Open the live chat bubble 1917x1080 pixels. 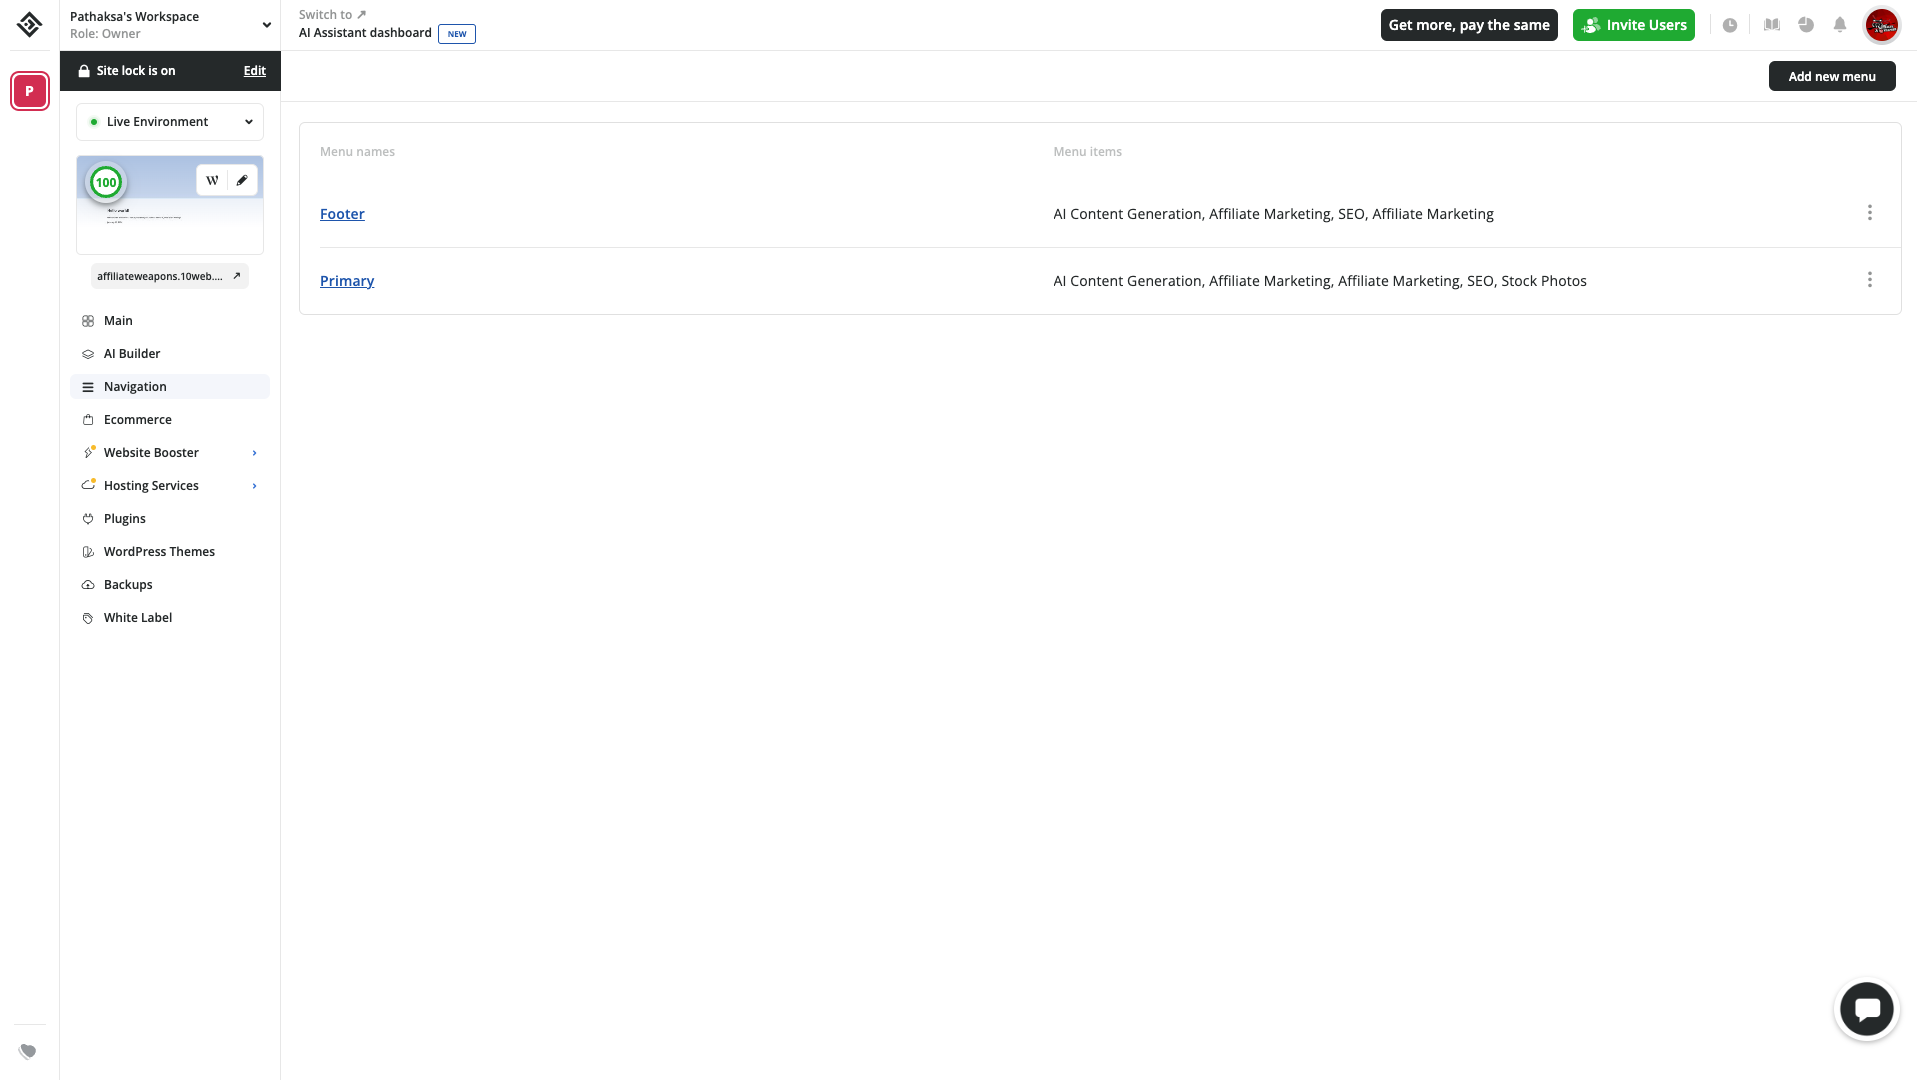pos(1866,1009)
